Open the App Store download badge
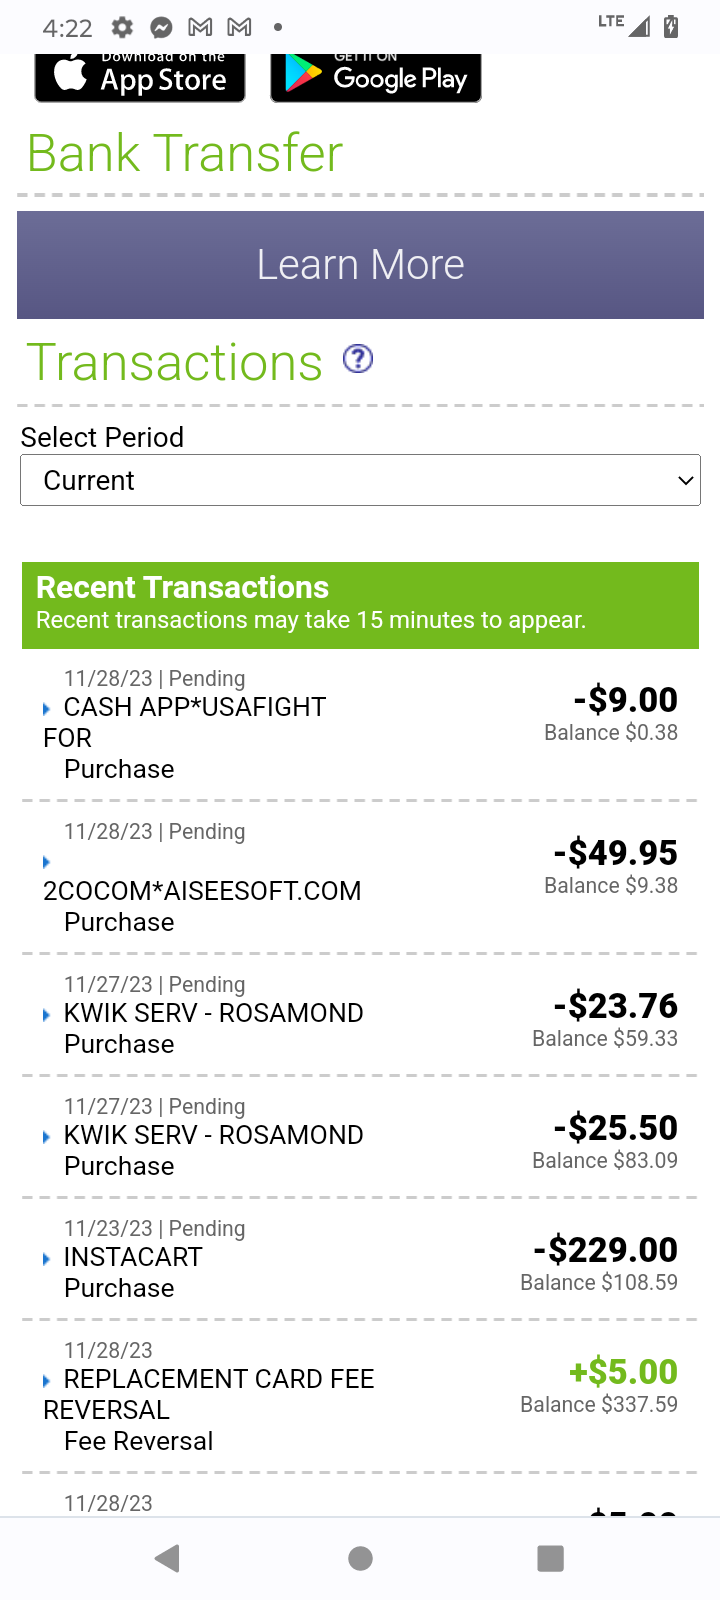The height and width of the screenshot is (1600, 720). click(x=140, y=77)
